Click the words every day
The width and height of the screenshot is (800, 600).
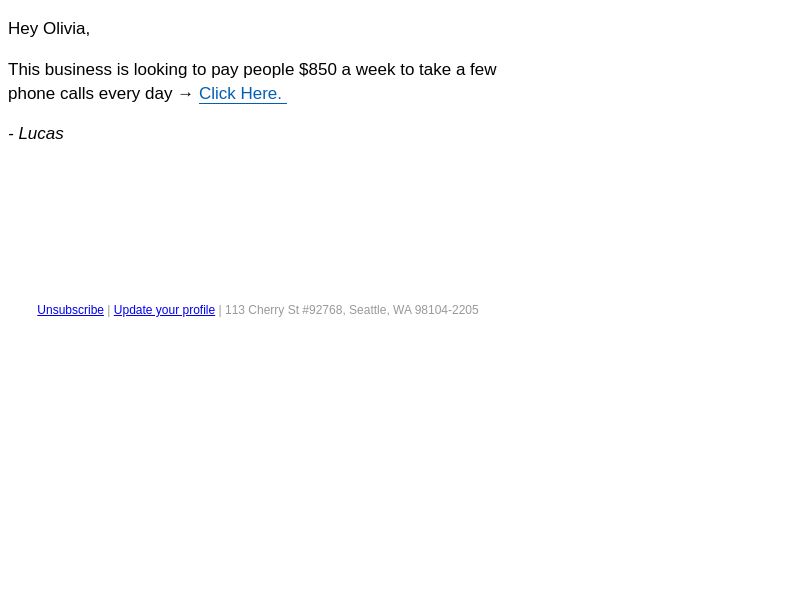pyautogui.click(x=136, y=94)
